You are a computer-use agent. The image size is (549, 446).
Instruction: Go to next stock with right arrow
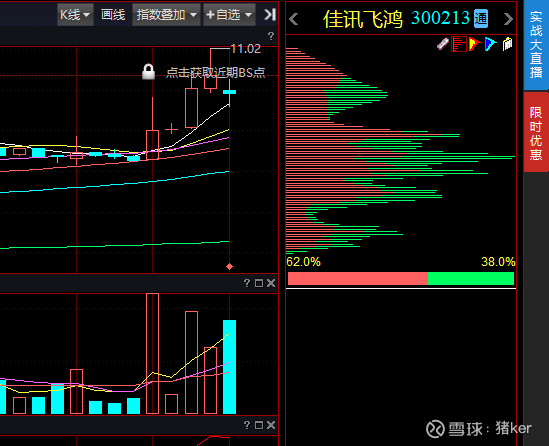pos(508,19)
